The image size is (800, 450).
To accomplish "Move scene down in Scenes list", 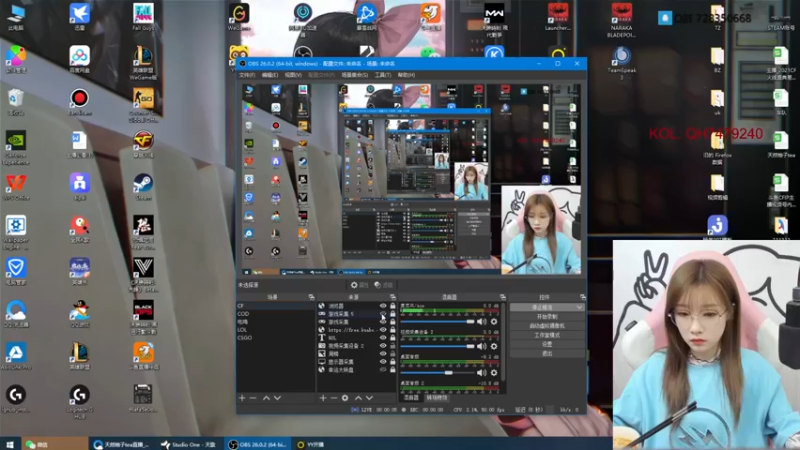I will pos(277,398).
